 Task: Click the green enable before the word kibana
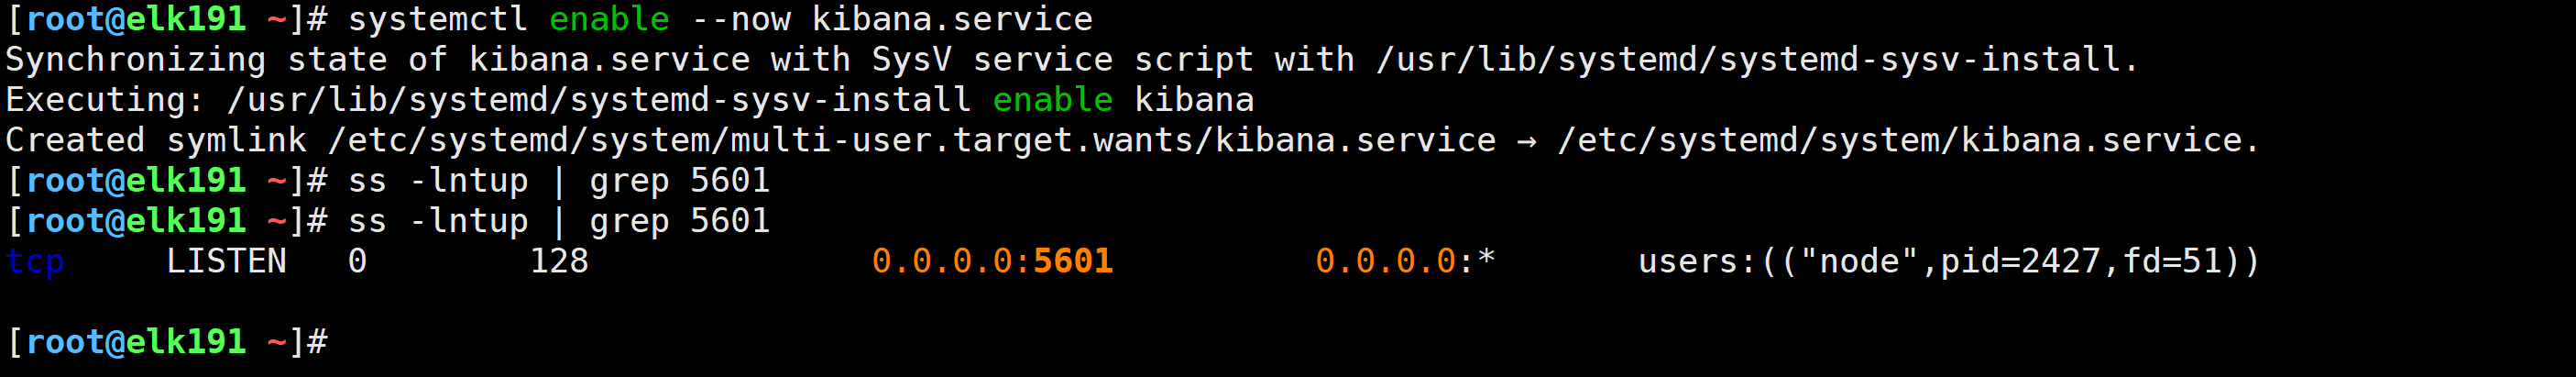coord(1052,100)
